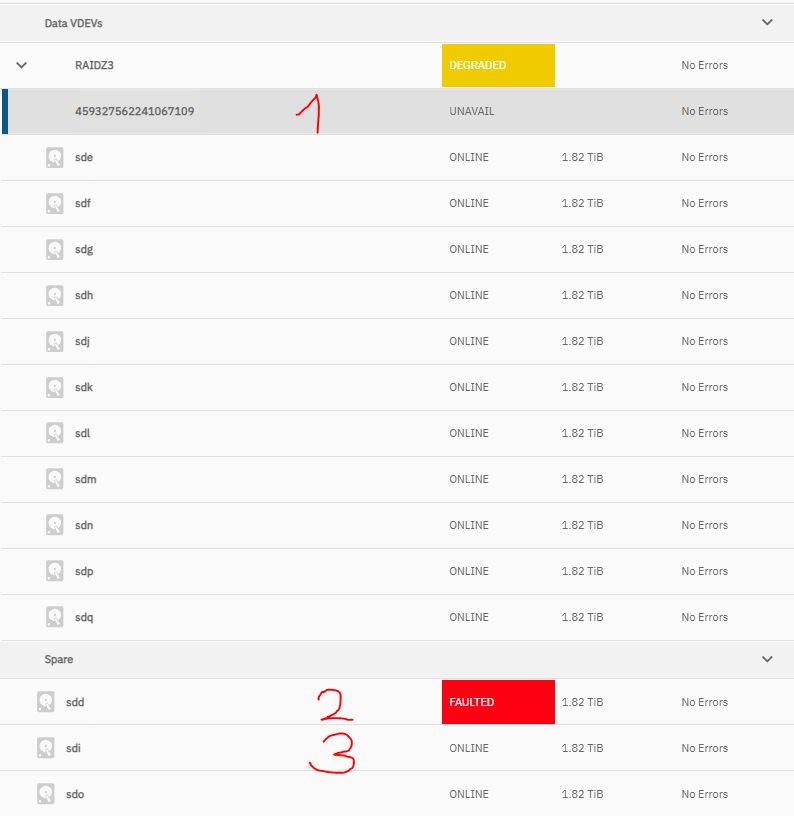This screenshot has height=816, width=794.
Task: Select the disk icon for sdm
Action: pos(55,479)
